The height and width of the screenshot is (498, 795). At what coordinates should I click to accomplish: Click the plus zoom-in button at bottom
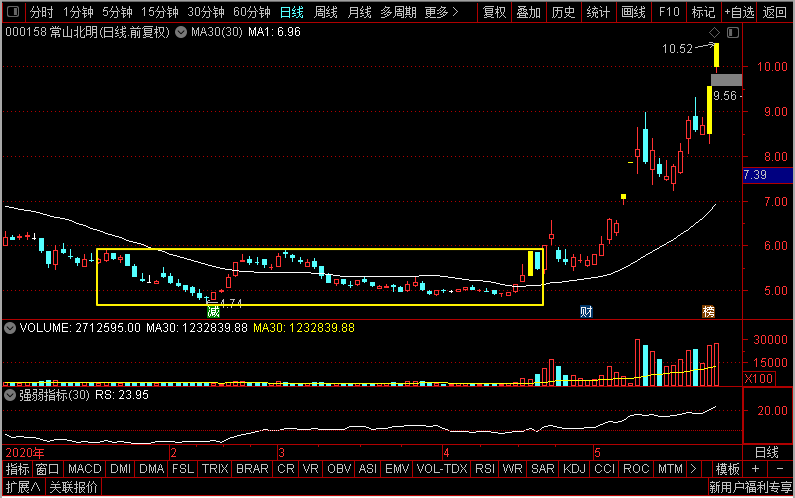(756, 469)
